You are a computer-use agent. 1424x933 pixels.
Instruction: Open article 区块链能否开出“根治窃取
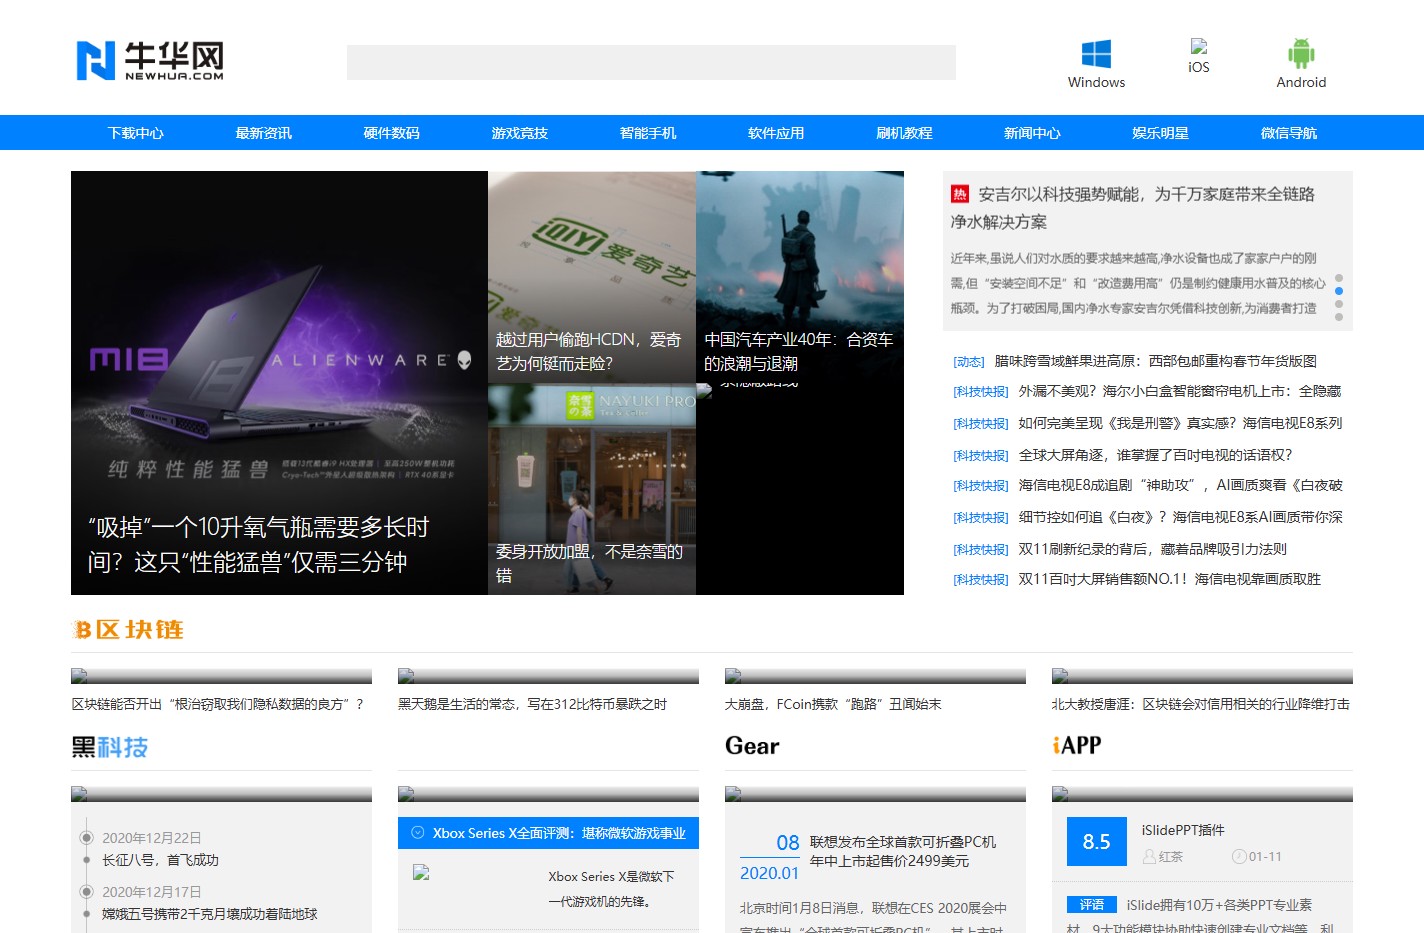pyautogui.click(x=217, y=704)
